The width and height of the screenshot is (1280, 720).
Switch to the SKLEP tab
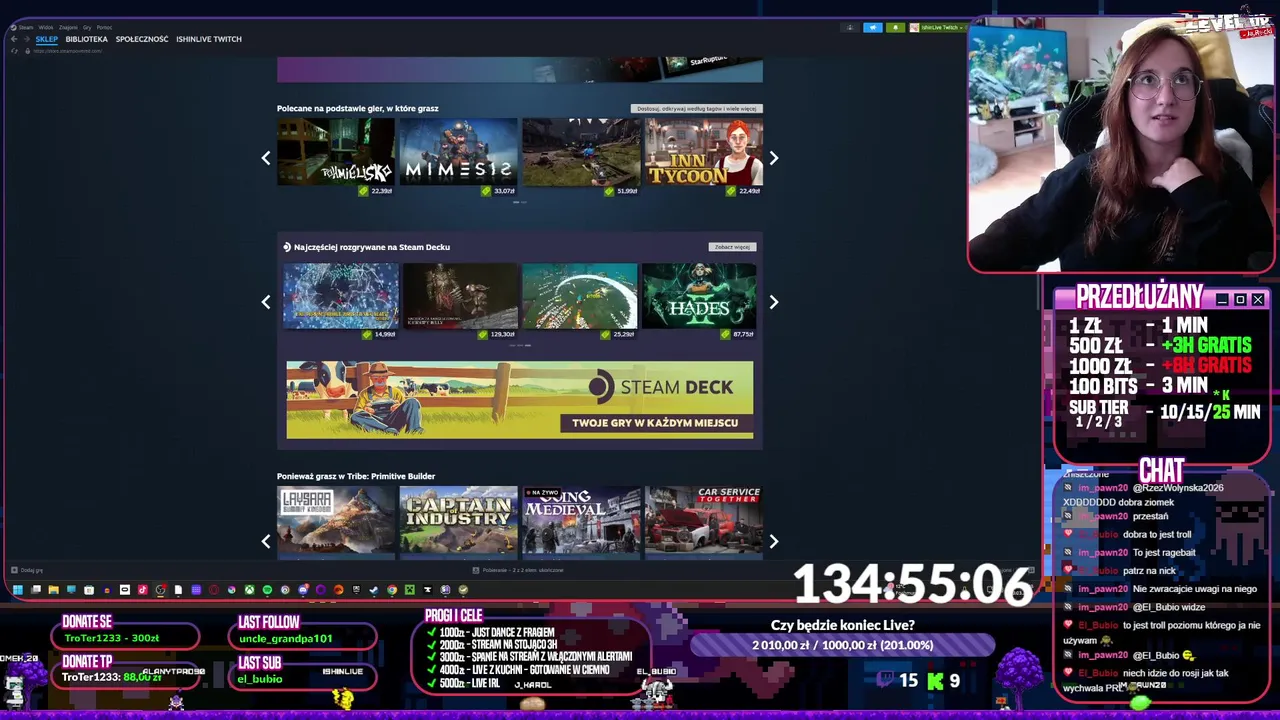point(47,39)
